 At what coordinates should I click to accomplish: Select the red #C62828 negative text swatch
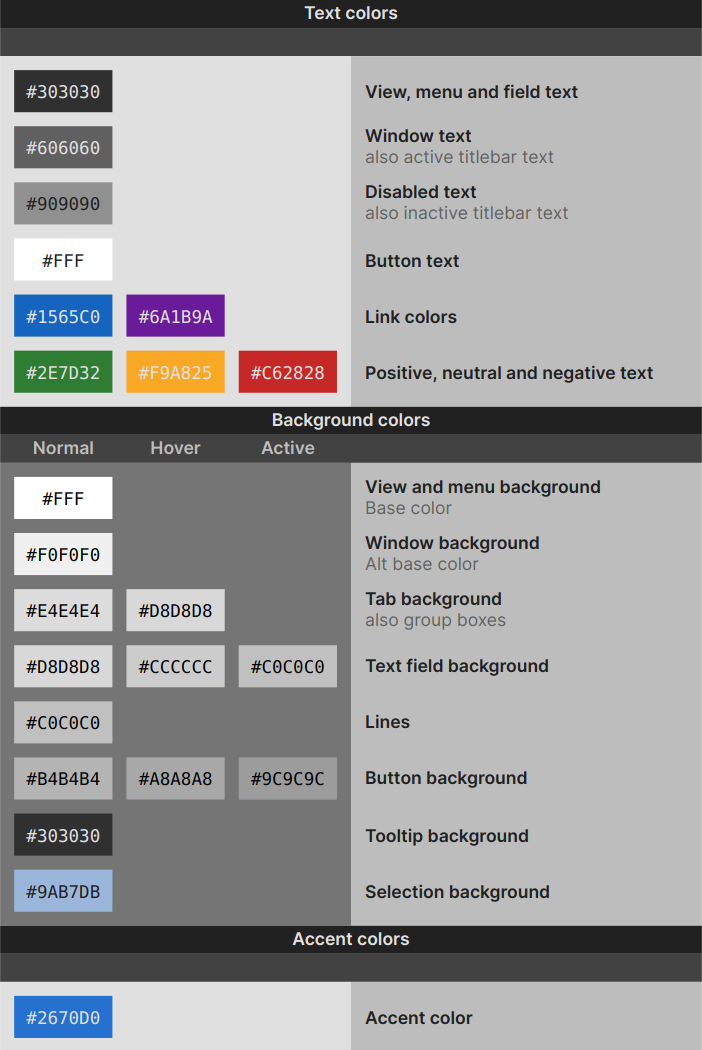click(x=288, y=372)
